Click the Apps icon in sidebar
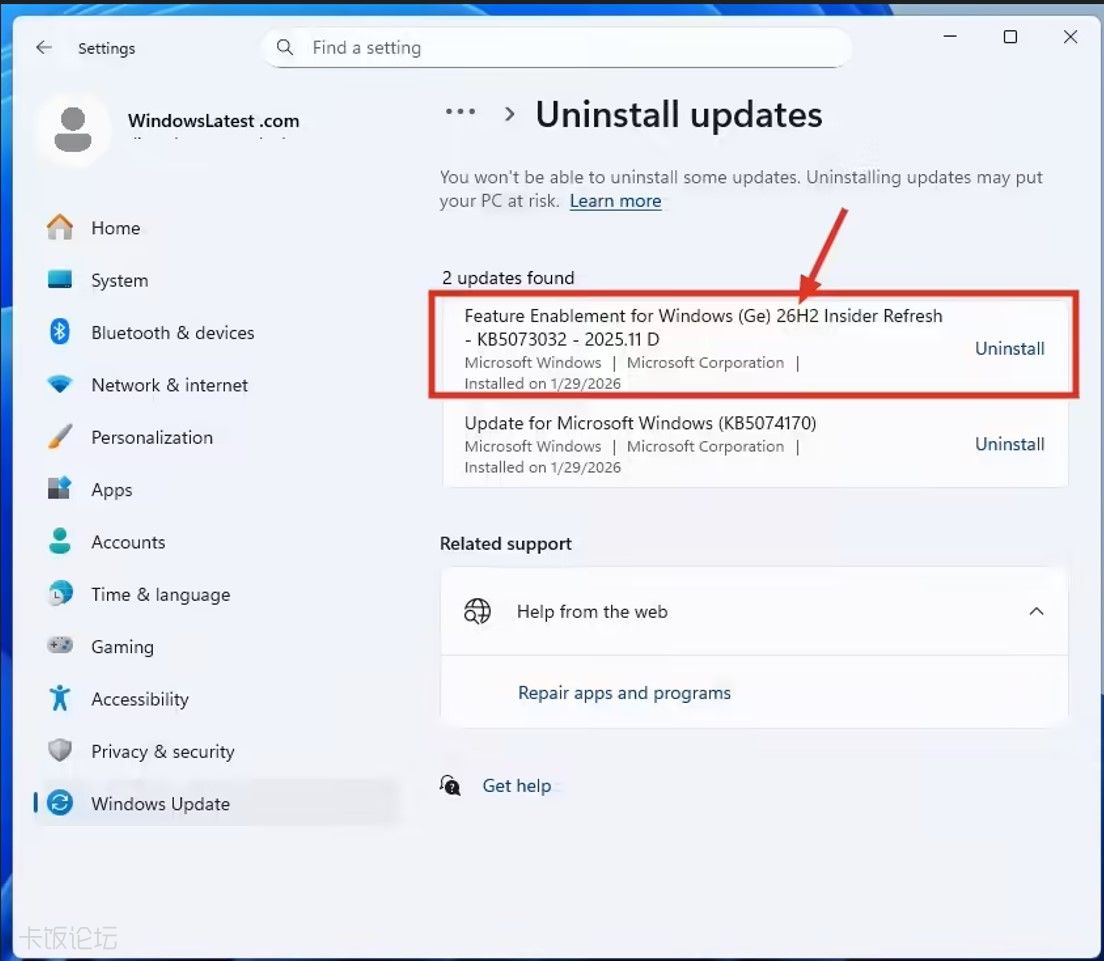The width and height of the screenshot is (1104, 961). coord(60,489)
